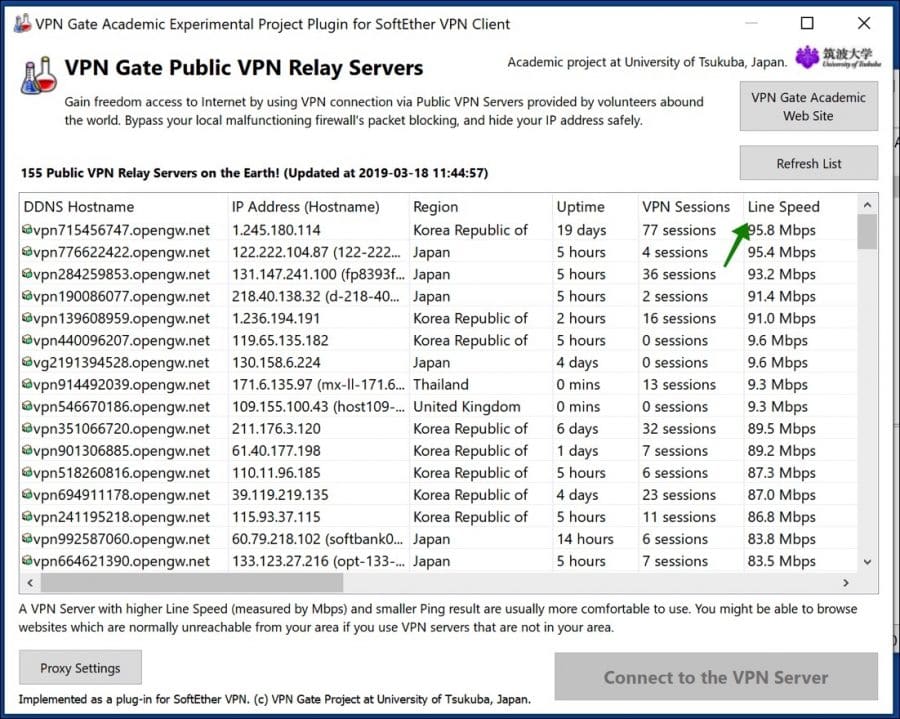The width and height of the screenshot is (900, 719).
Task: Select IP address 130.158.6.224
Action: pos(276,362)
